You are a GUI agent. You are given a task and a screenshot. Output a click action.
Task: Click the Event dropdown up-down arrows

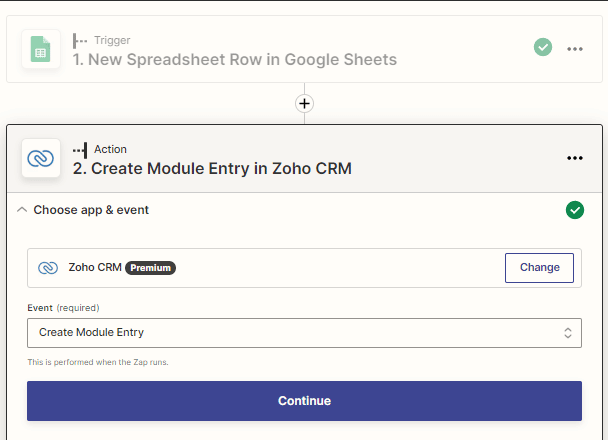coord(568,333)
